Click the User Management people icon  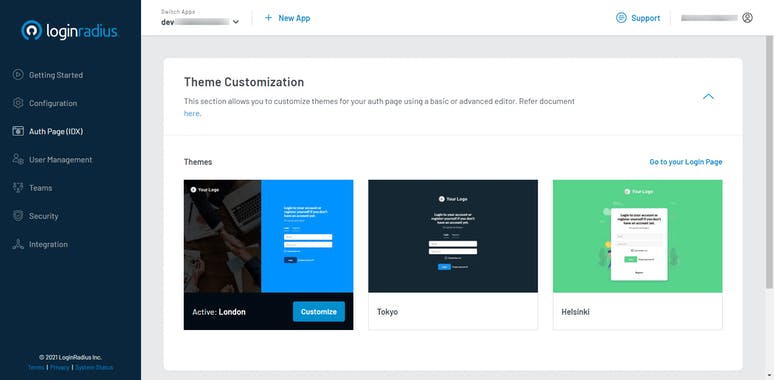[18, 159]
